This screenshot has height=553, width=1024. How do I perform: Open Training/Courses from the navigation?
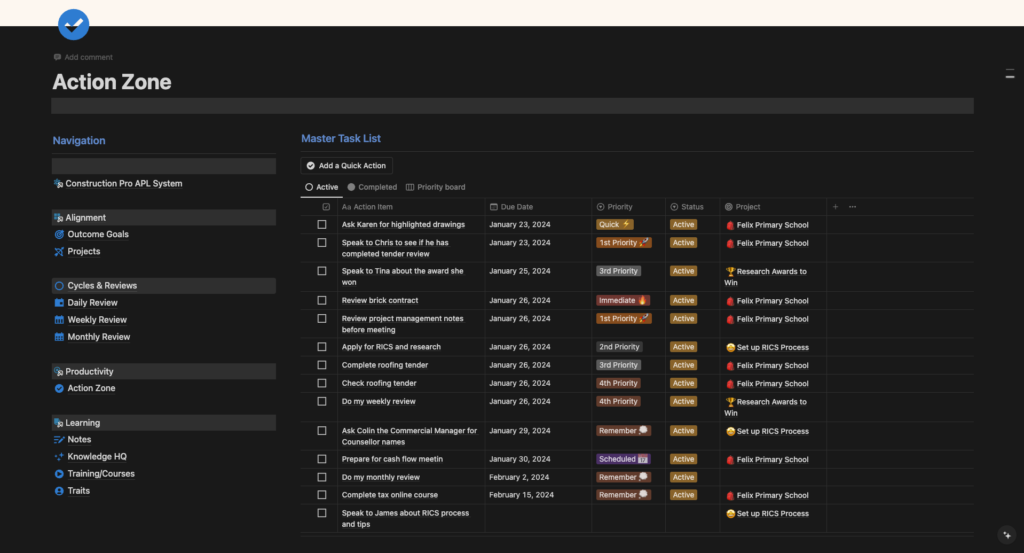pos(100,474)
